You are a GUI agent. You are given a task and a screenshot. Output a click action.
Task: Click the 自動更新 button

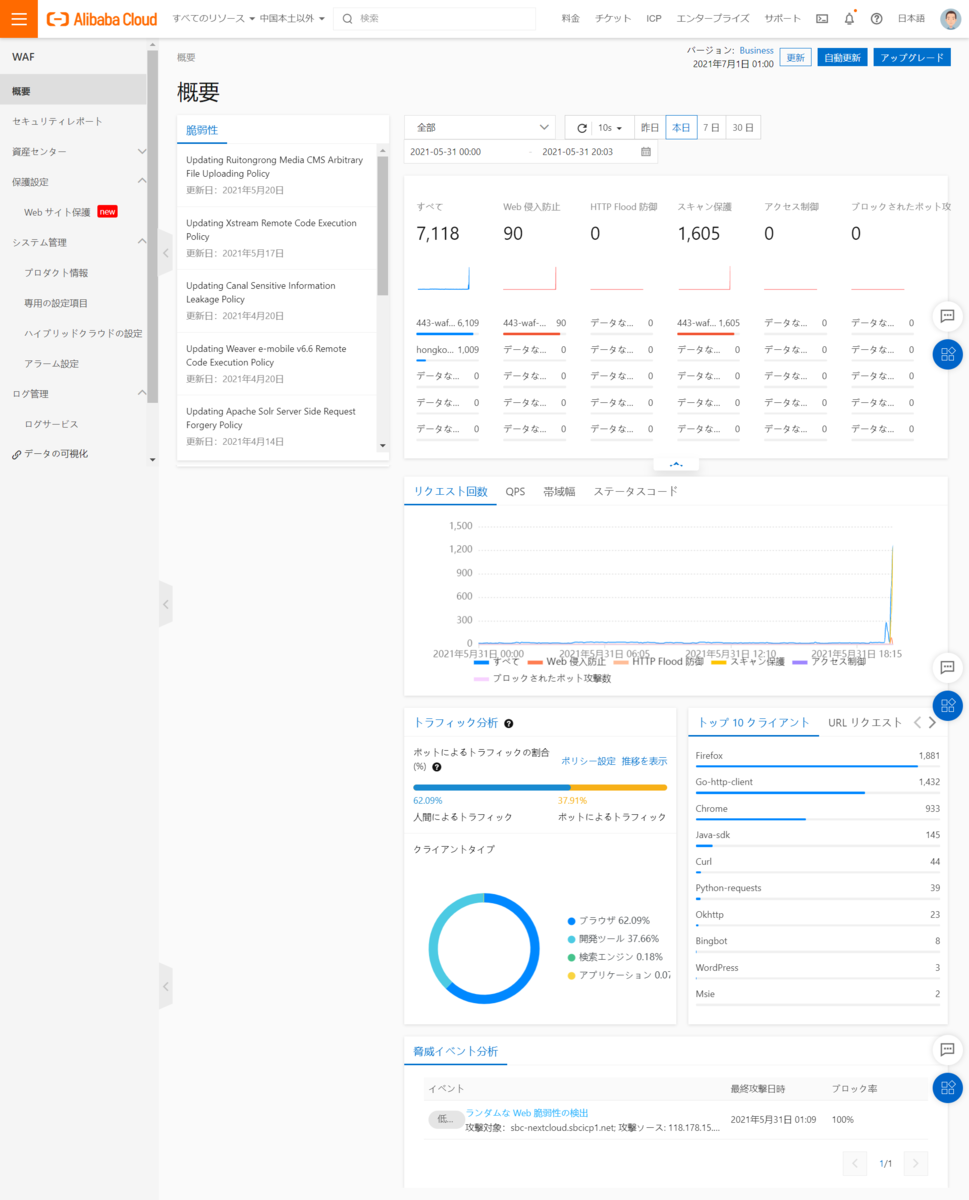841,57
